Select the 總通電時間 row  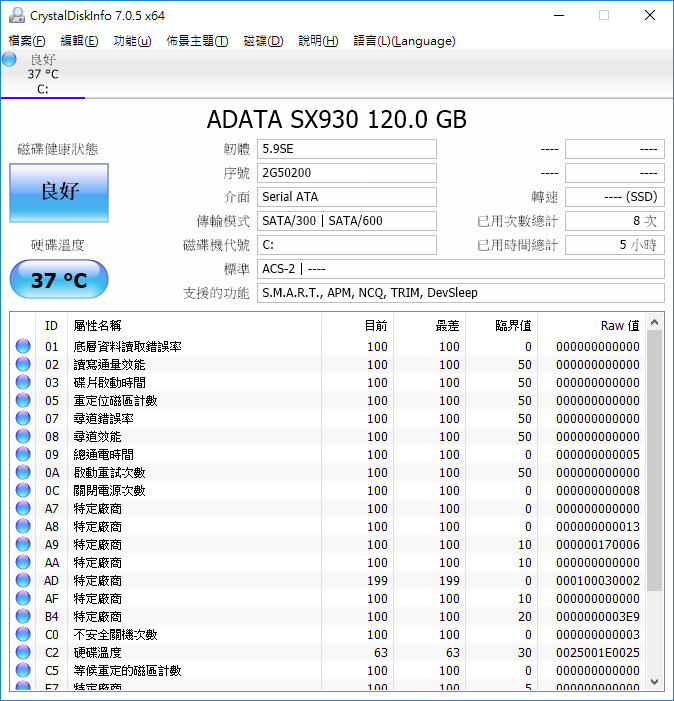(328, 454)
